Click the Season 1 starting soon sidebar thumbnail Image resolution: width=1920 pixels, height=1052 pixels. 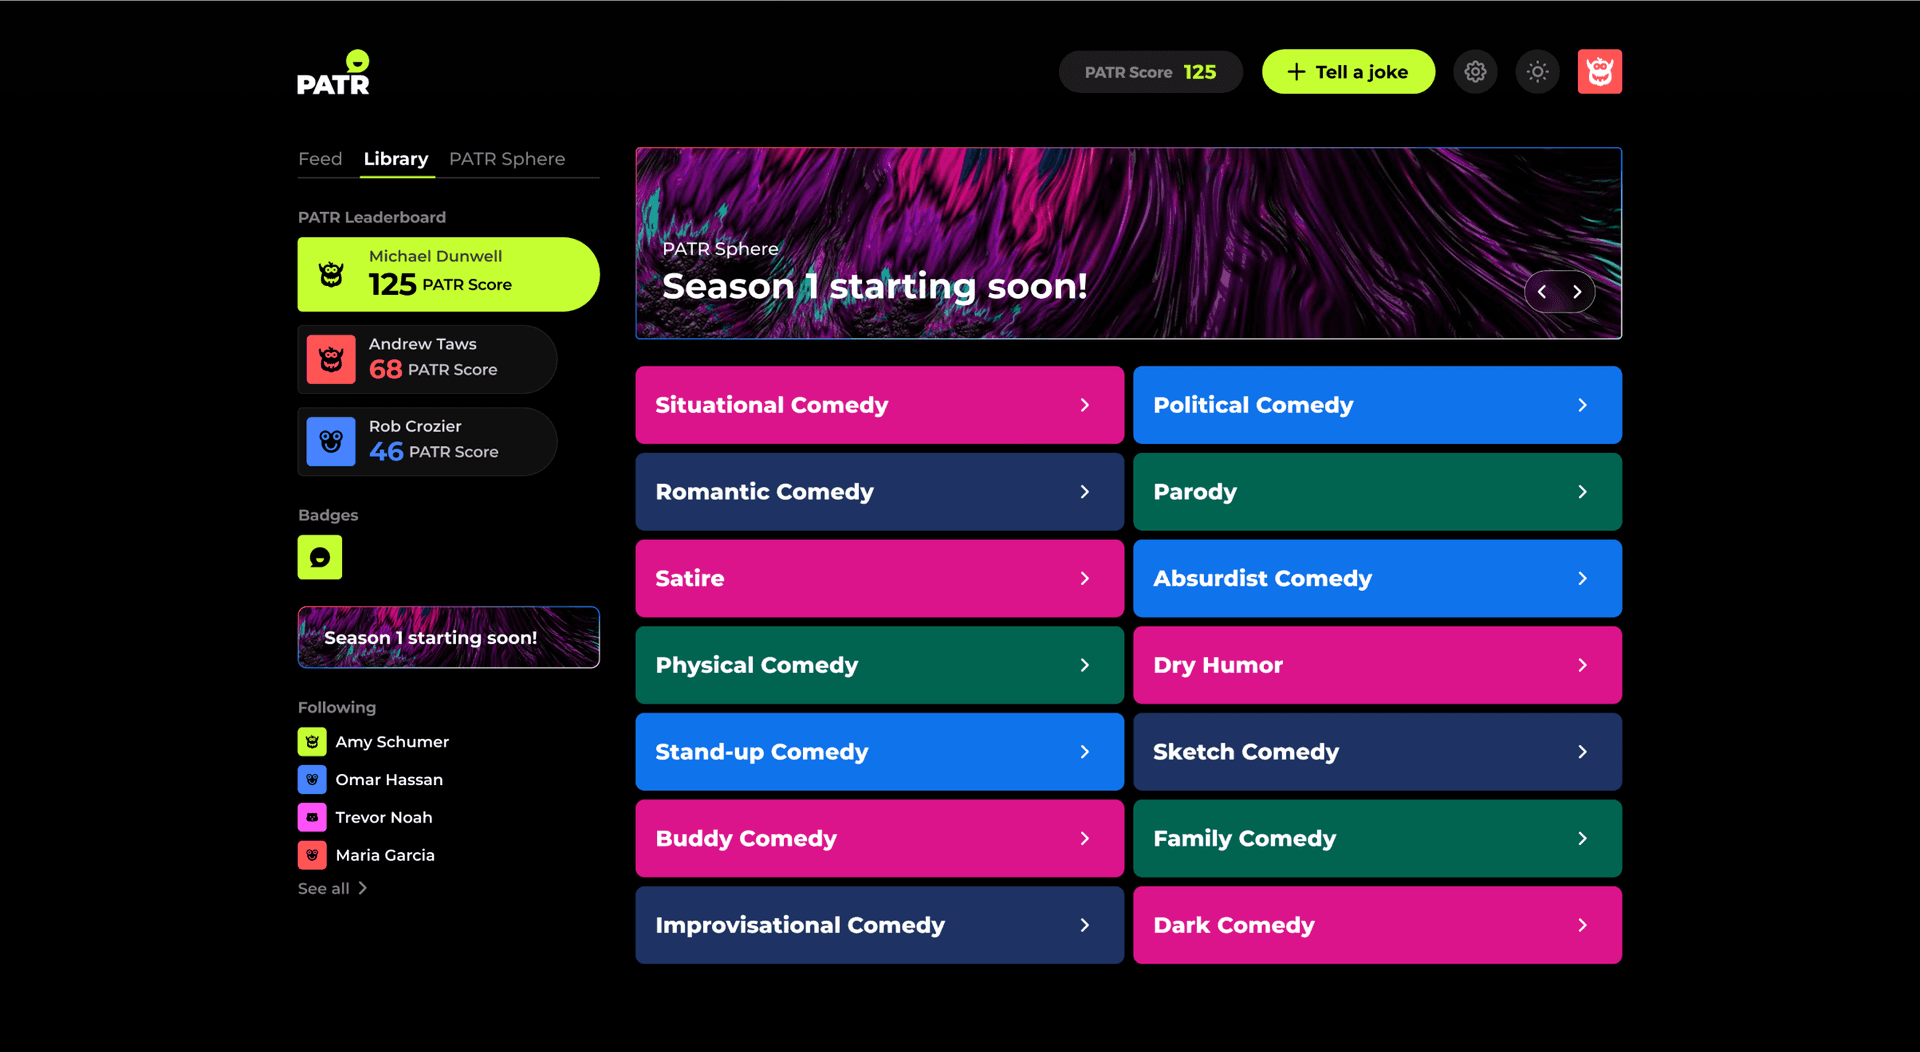(448, 637)
